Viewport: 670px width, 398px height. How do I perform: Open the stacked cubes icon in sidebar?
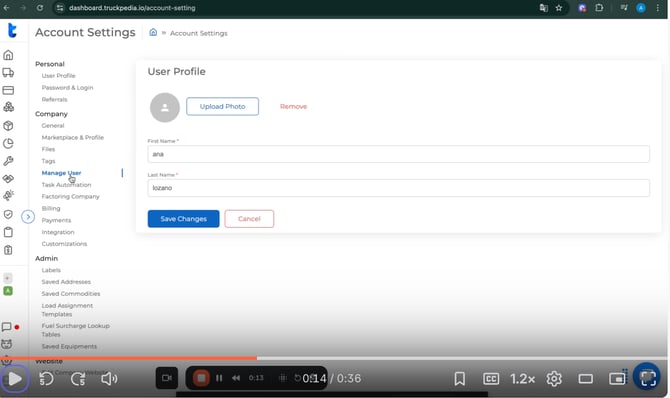[8, 107]
